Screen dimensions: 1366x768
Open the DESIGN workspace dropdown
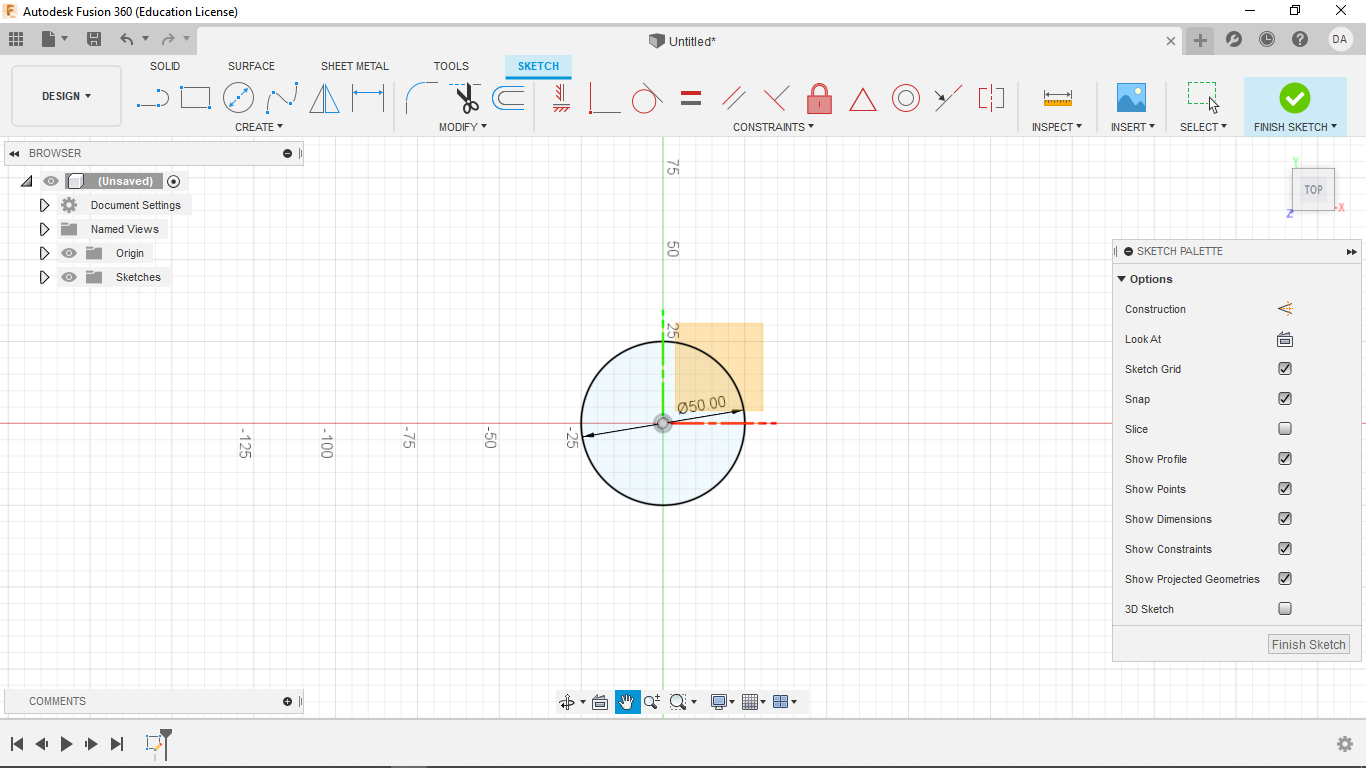pos(66,96)
